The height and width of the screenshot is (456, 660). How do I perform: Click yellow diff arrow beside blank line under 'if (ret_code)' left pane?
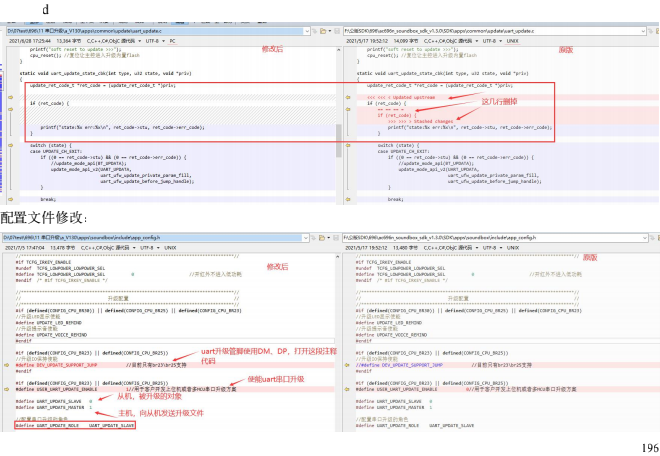[x=11, y=109]
